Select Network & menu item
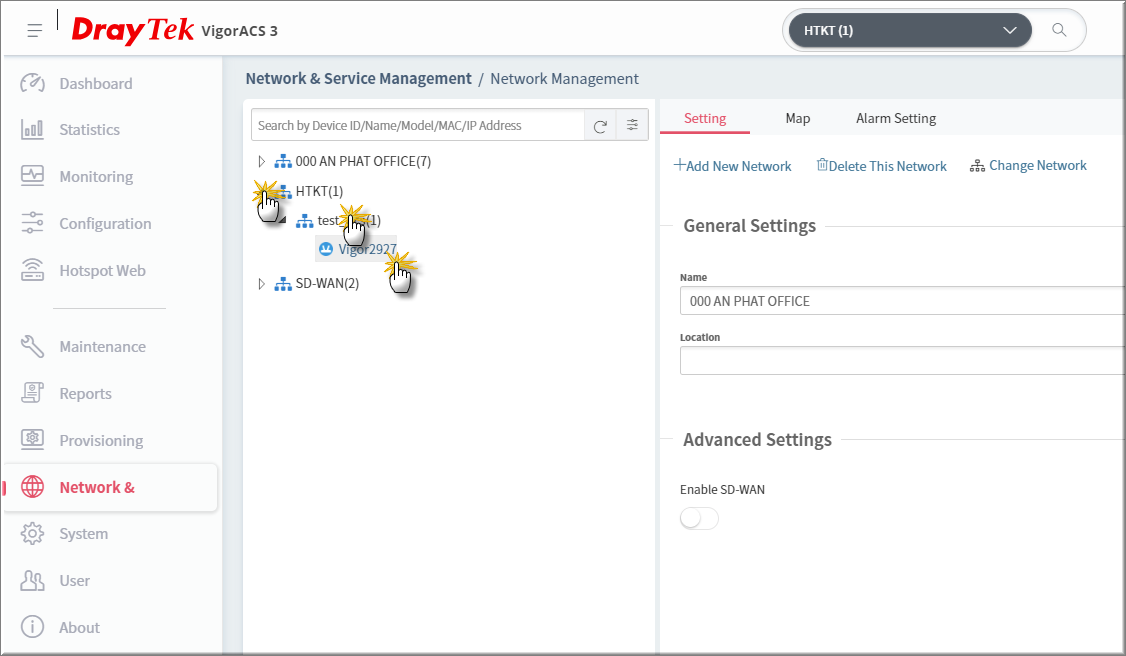 tap(111, 487)
